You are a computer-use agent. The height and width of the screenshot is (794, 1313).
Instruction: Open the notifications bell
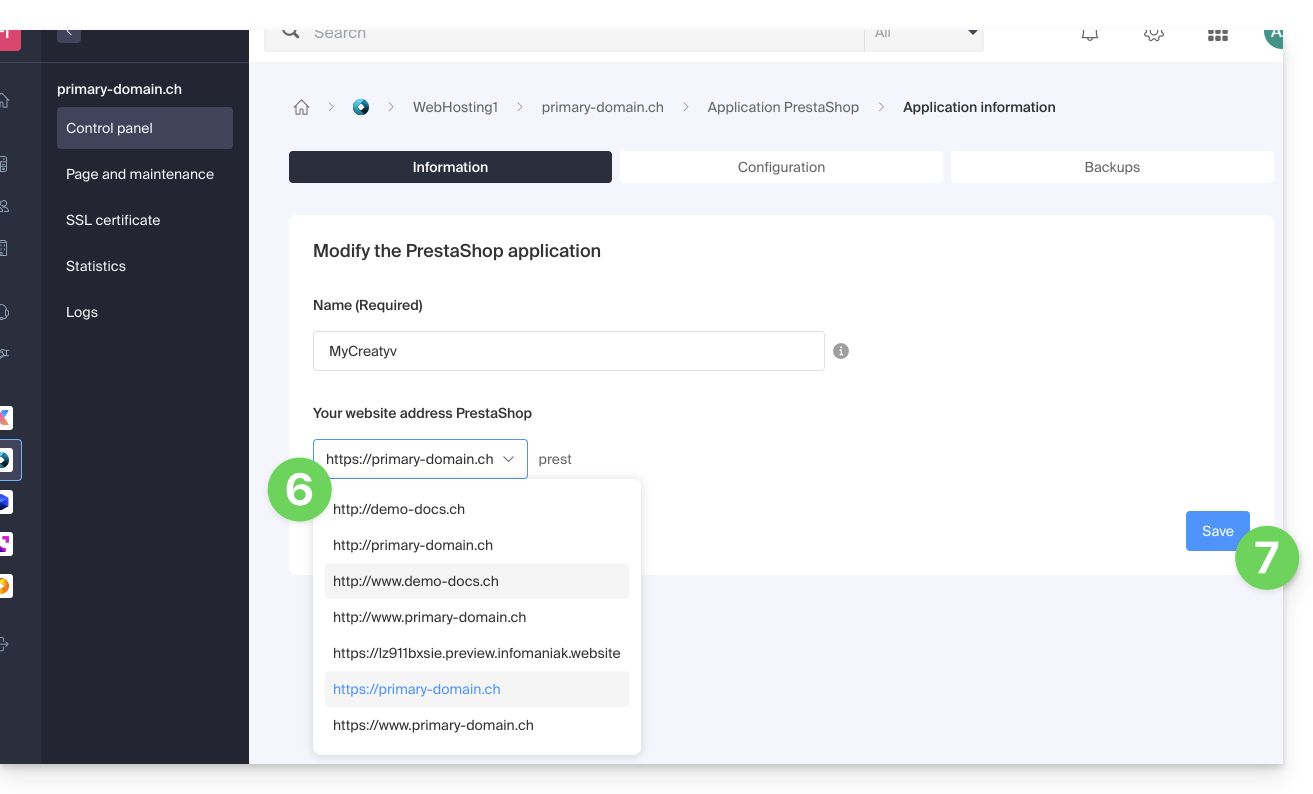click(x=1090, y=35)
